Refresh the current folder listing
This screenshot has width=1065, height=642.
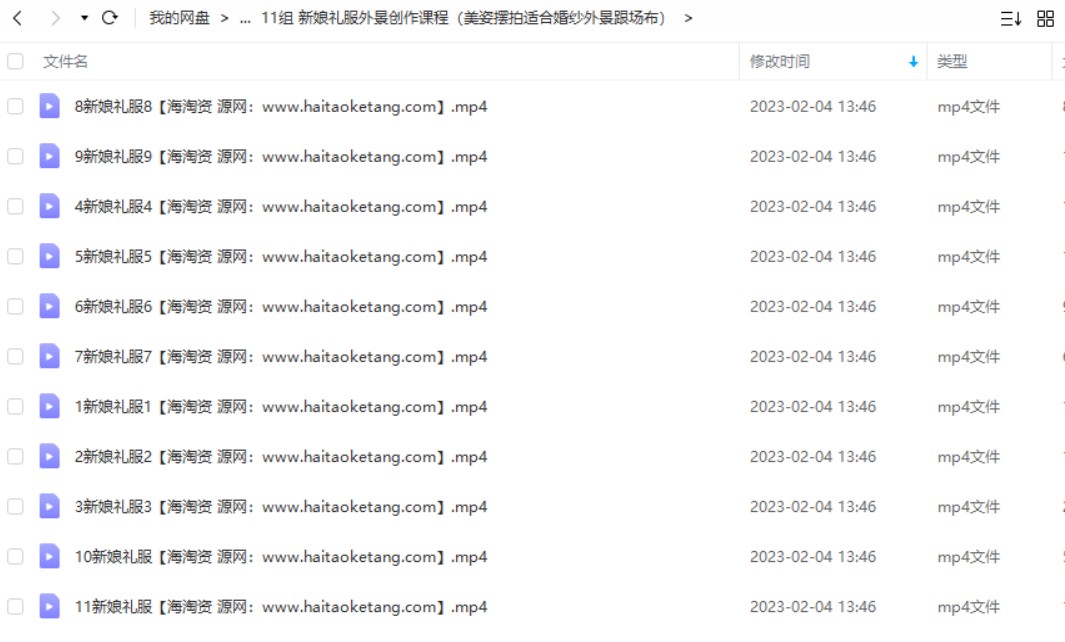(x=109, y=18)
